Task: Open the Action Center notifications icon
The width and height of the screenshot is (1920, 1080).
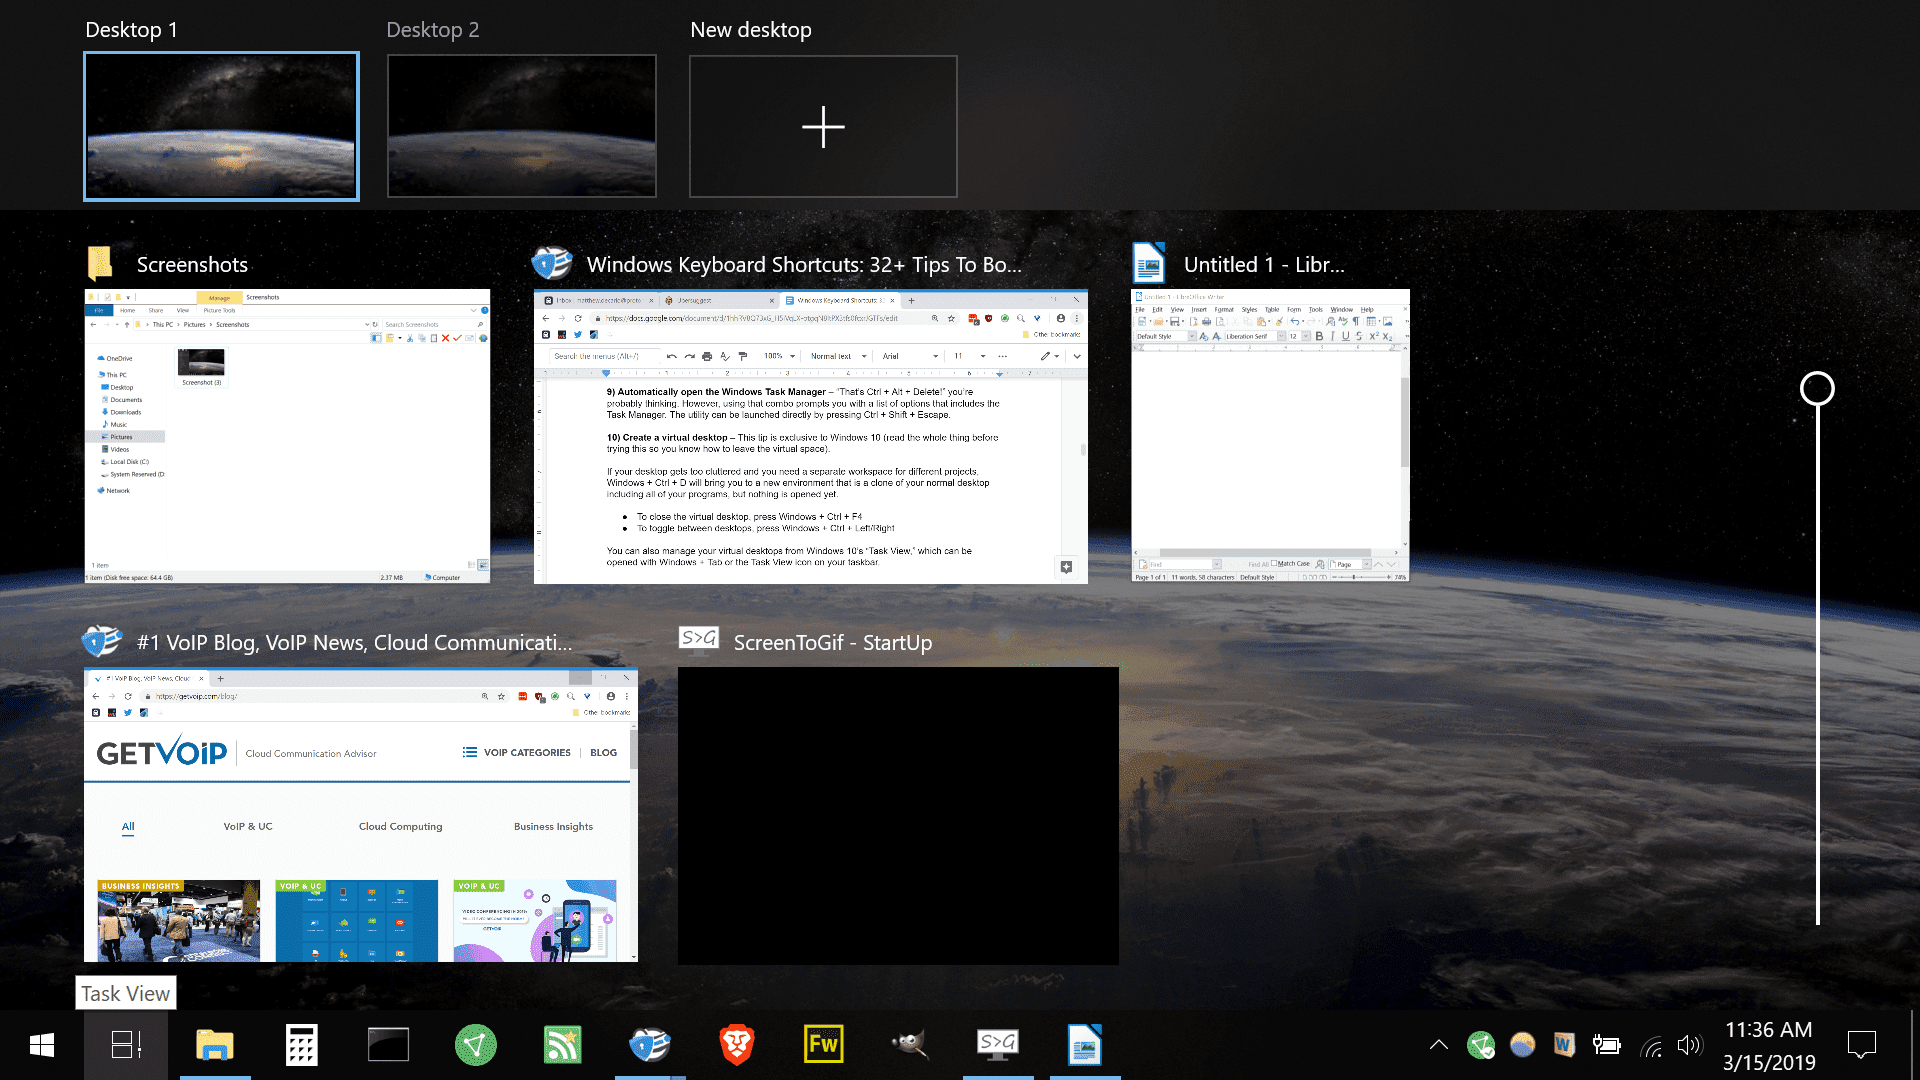Action: point(1862,1045)
